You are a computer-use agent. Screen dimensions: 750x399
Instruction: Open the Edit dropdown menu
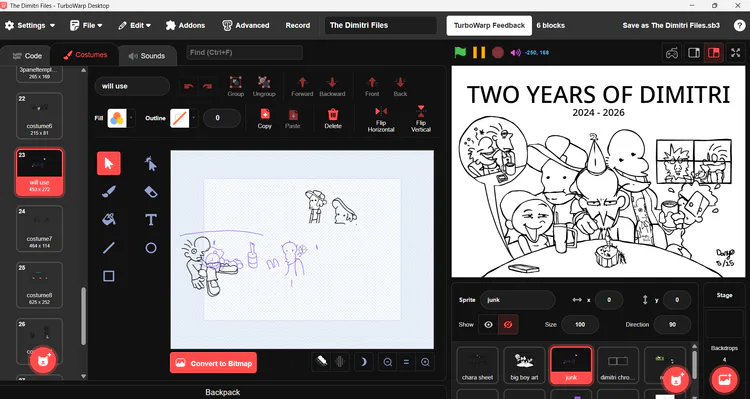(134, 25)
